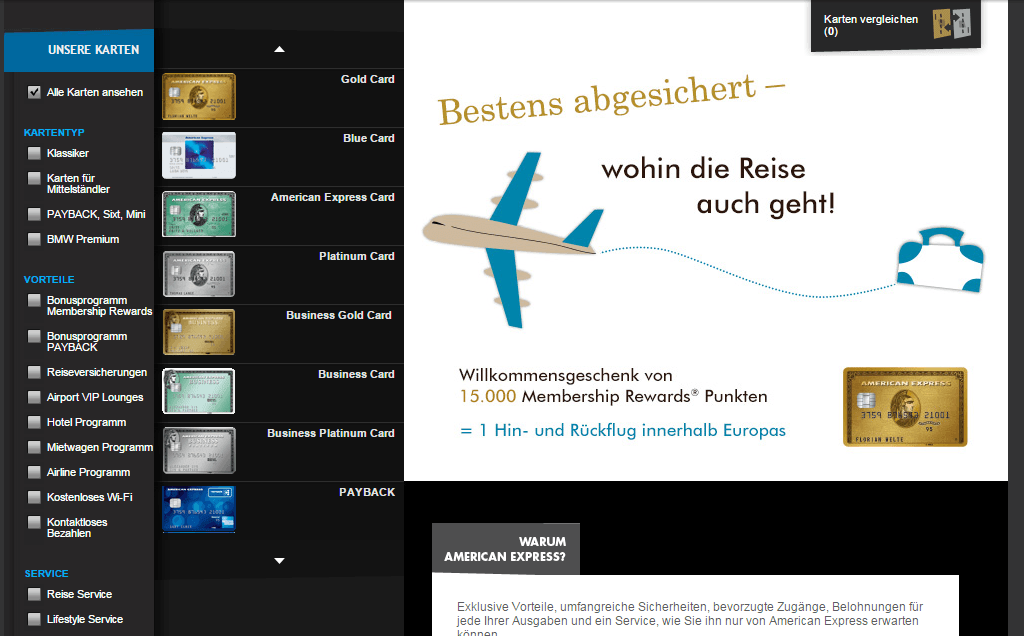Select the Platinum Card image
This screenshot has width=1024, height=636.
point(199,274)
